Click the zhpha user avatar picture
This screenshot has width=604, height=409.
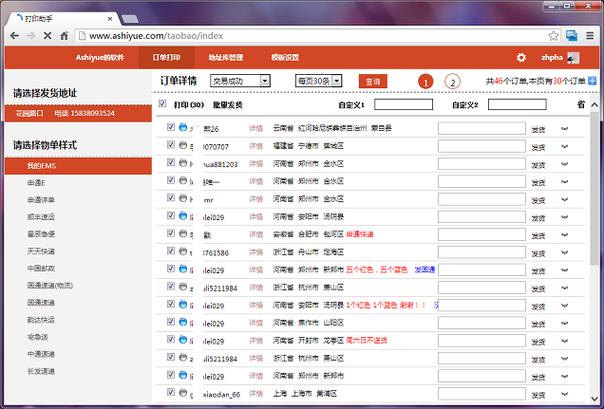573,58
